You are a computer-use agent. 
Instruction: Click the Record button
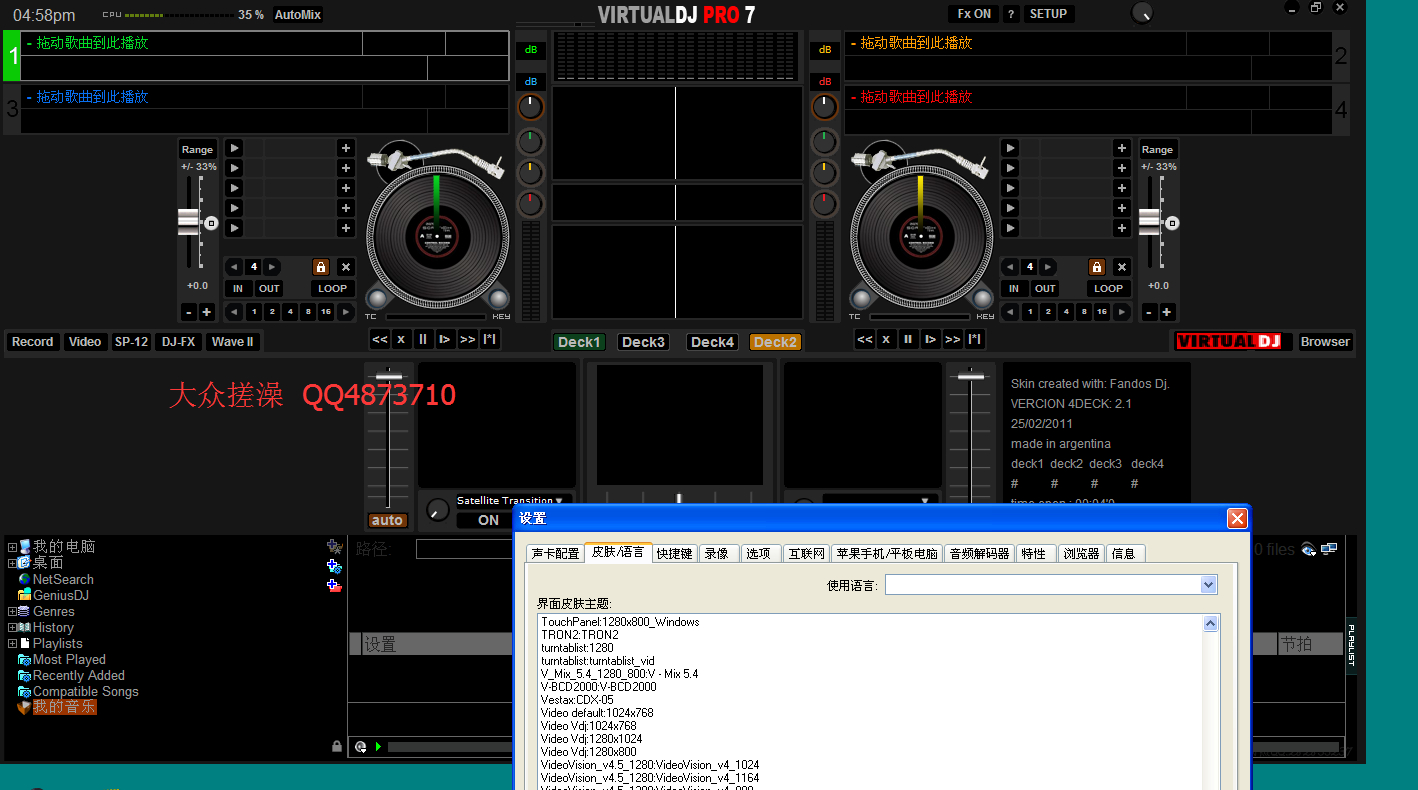click(x=33, y=342)
